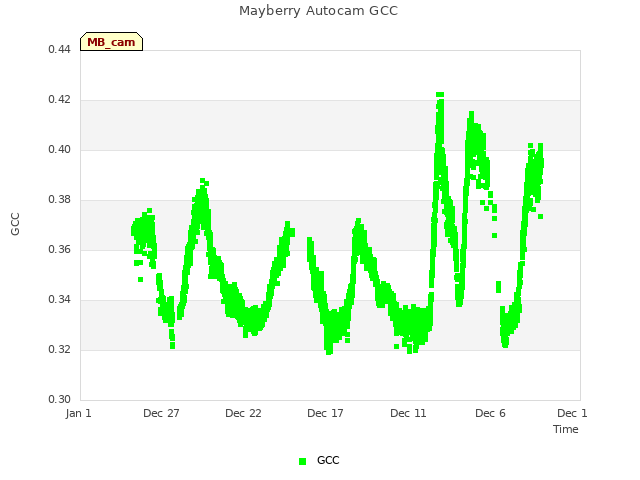This screenshot has height=480, width=640.
Task: Click the 0.32 y-axis value
Action: coord(60,349)
